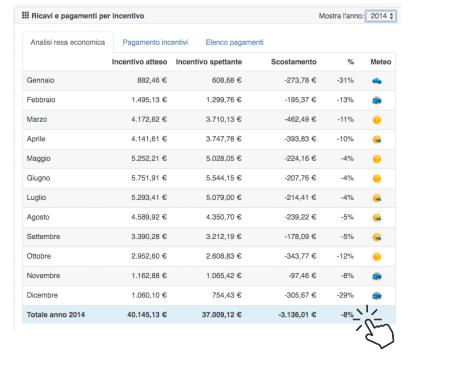Click the -97,46 € value for Novembre
The image size is (453, 373).
pyautogui.click(x=302, y=275)
